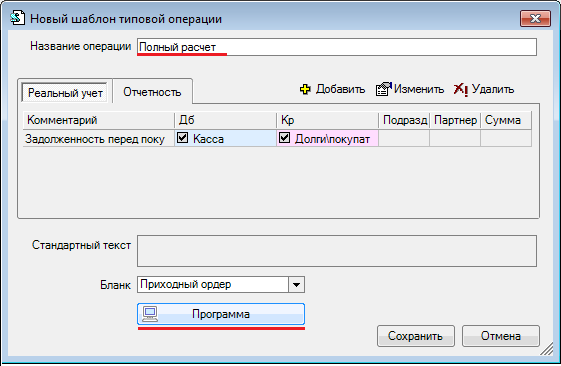
Task: Switch to the Отчетность tab
Action: coord(152,92)
